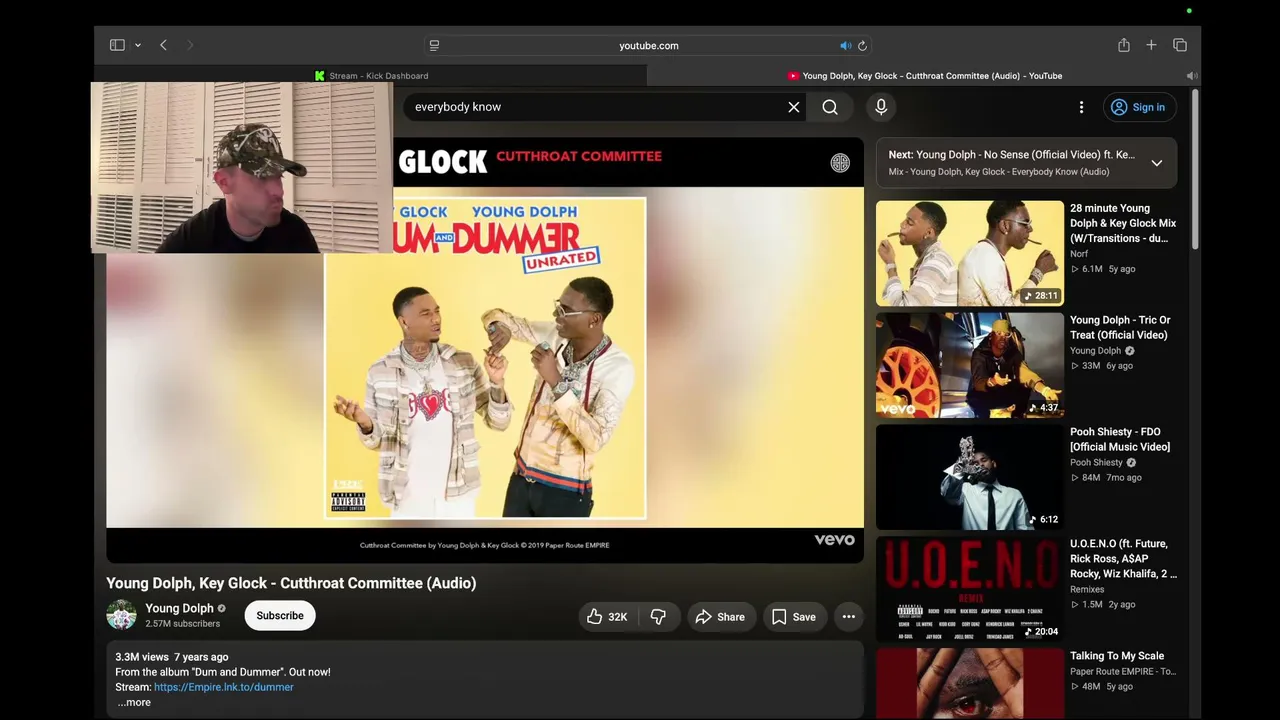Play the Pooh Shiesty FDO thumbnail

970,477
